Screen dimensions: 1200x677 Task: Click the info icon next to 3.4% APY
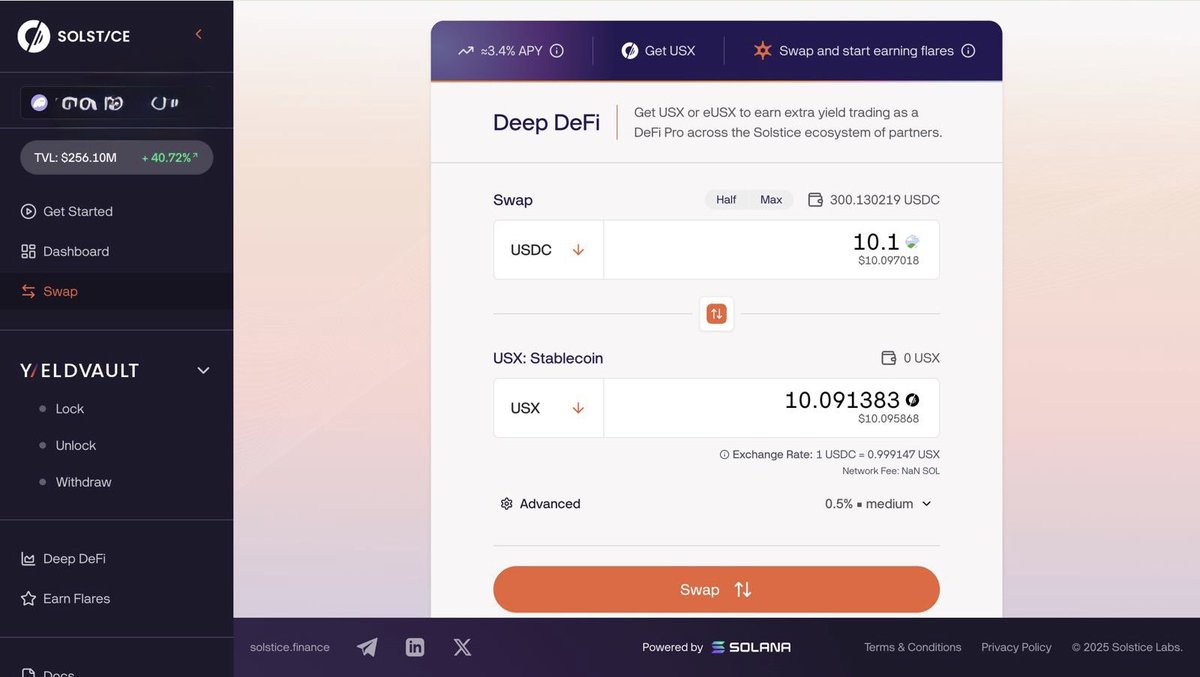click(x=557, y=50)
